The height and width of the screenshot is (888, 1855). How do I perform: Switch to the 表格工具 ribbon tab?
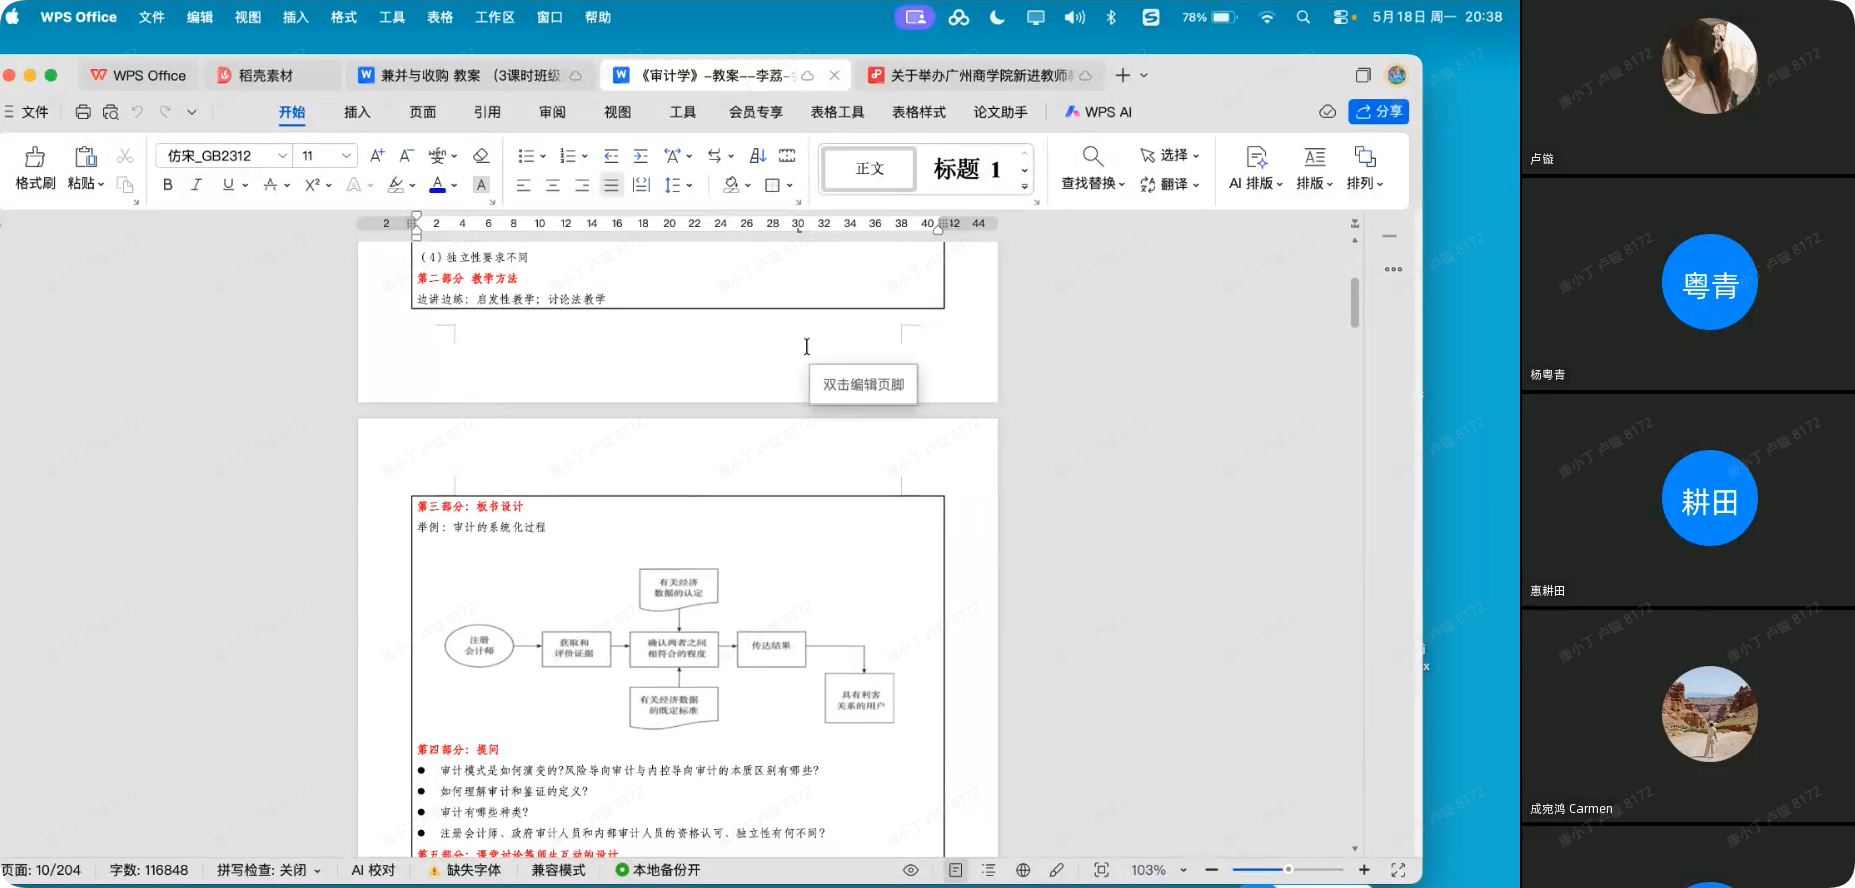coord(837,112)
